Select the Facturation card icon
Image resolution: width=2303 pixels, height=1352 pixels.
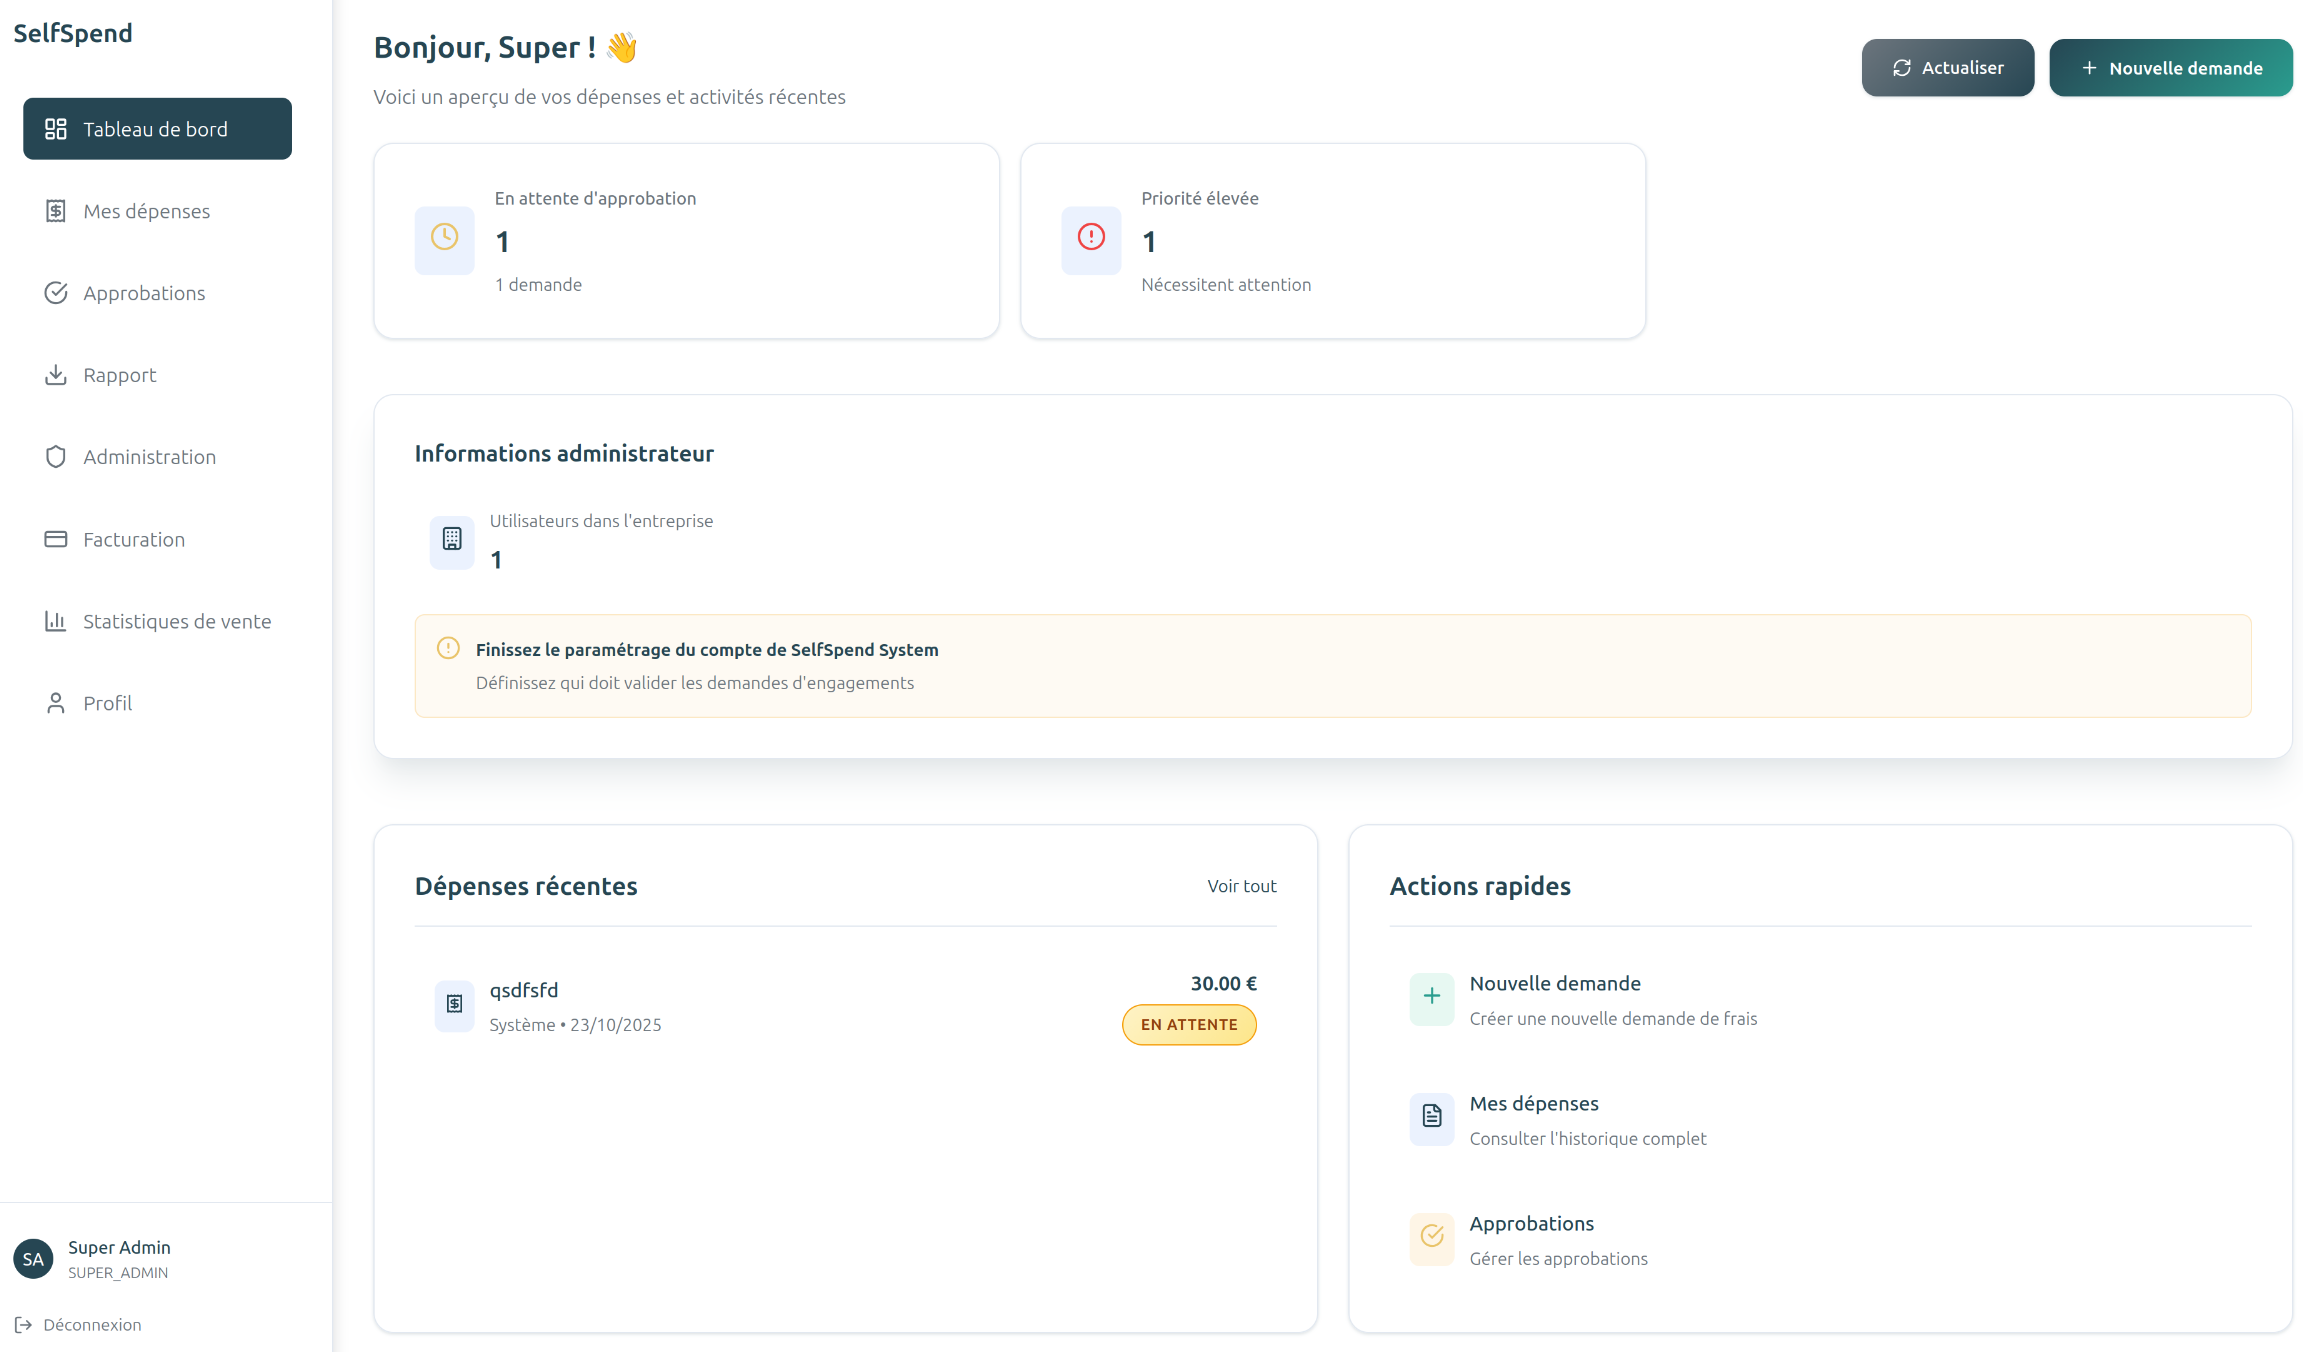(57, 538)
